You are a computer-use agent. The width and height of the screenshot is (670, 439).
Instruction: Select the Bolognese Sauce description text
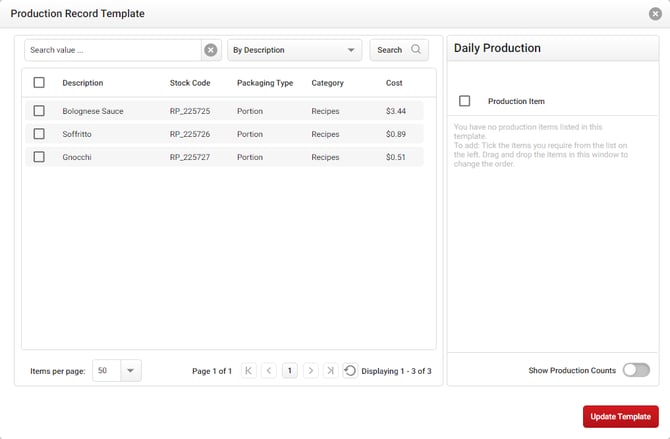pyautogui.click(x=93, y=111)
